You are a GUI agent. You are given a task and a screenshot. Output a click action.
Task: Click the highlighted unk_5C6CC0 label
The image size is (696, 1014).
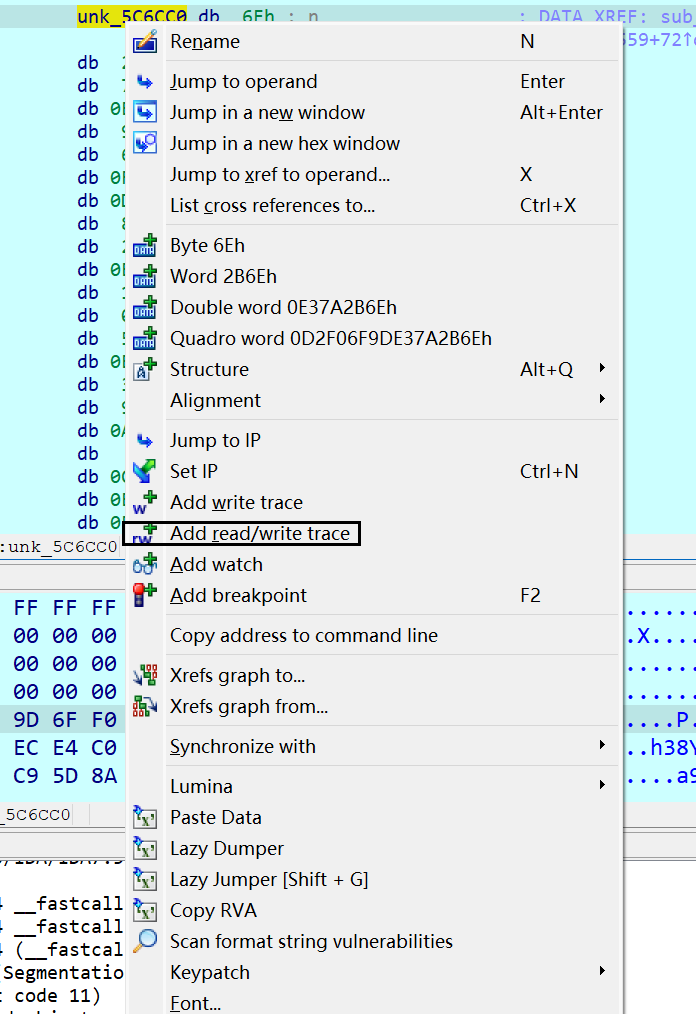pos(128,18)
